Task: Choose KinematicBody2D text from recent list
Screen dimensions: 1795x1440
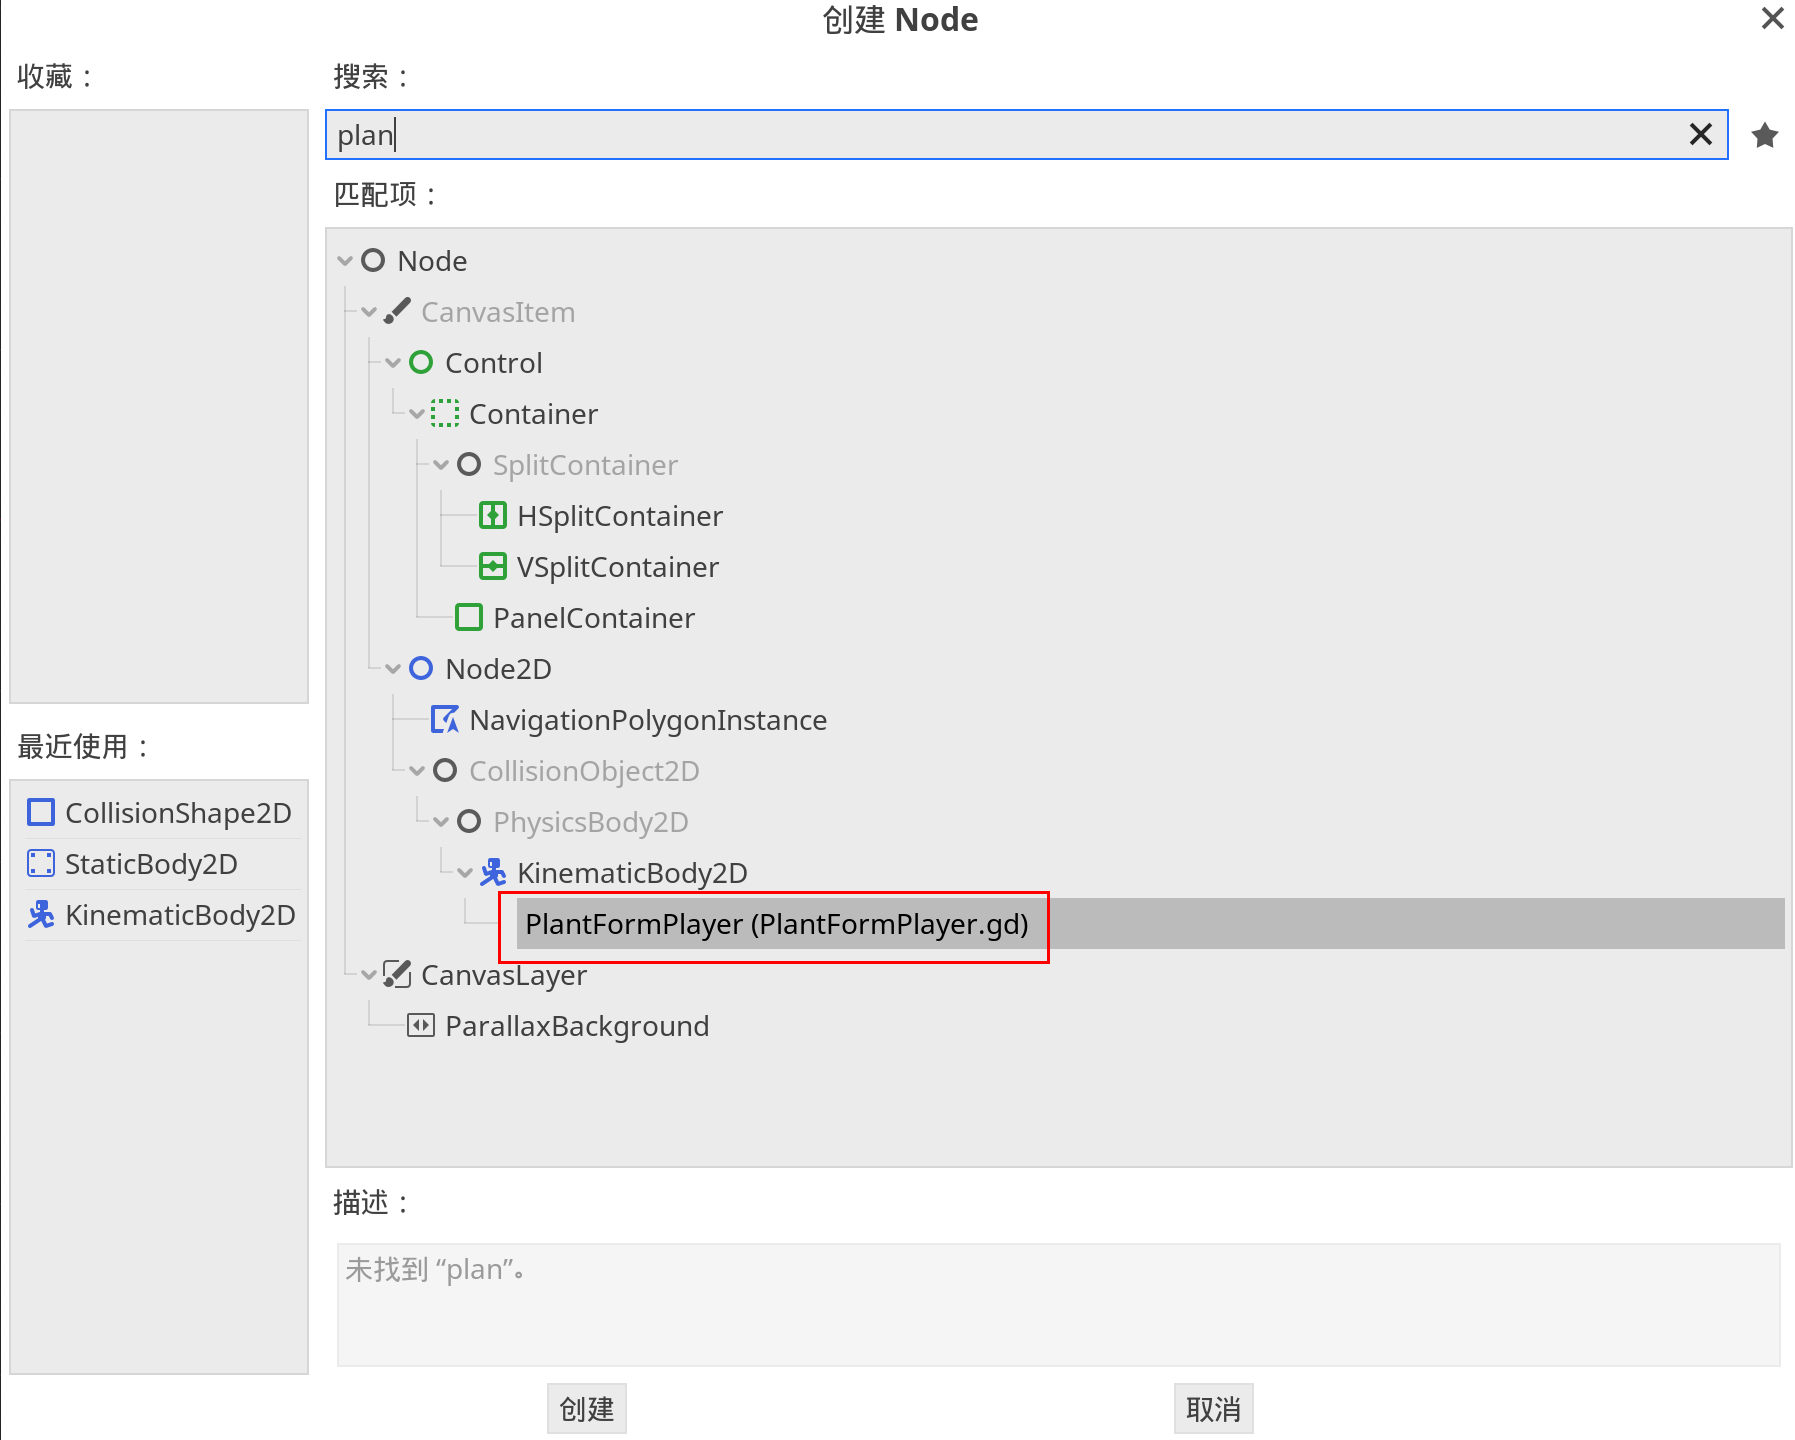Action: pos(180,915)
